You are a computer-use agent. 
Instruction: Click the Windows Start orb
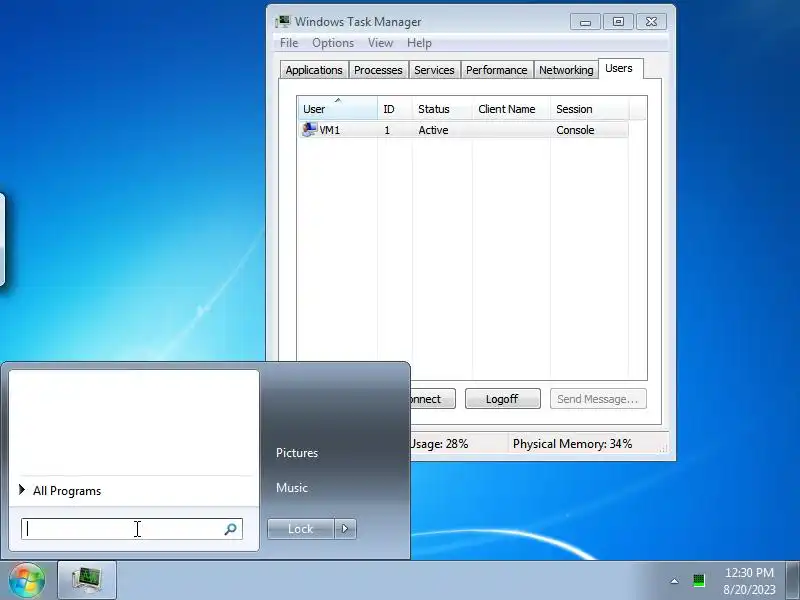pos(27,580)
